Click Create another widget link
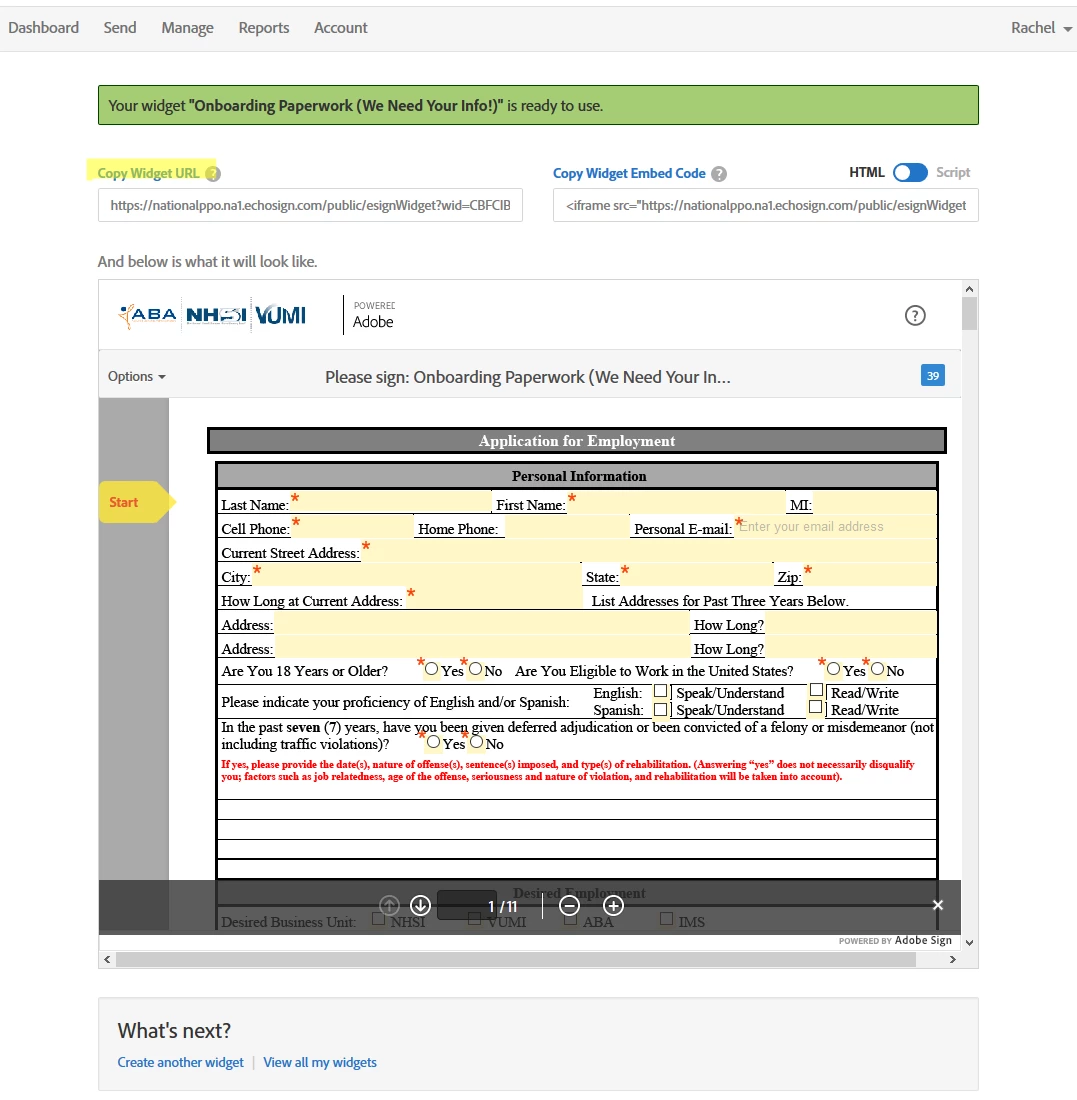Image resolution: width=1077 pixels, height=1100 pixels. tap(180, 1062)
